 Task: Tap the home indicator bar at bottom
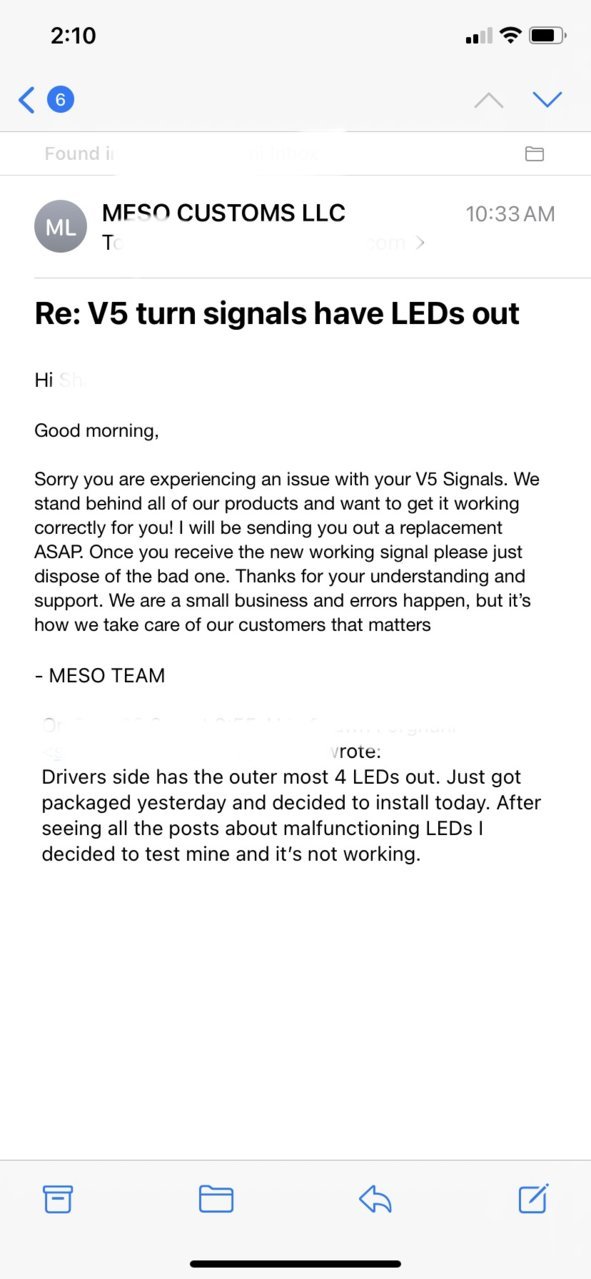pyautogui.click(x=296, y=1264)
